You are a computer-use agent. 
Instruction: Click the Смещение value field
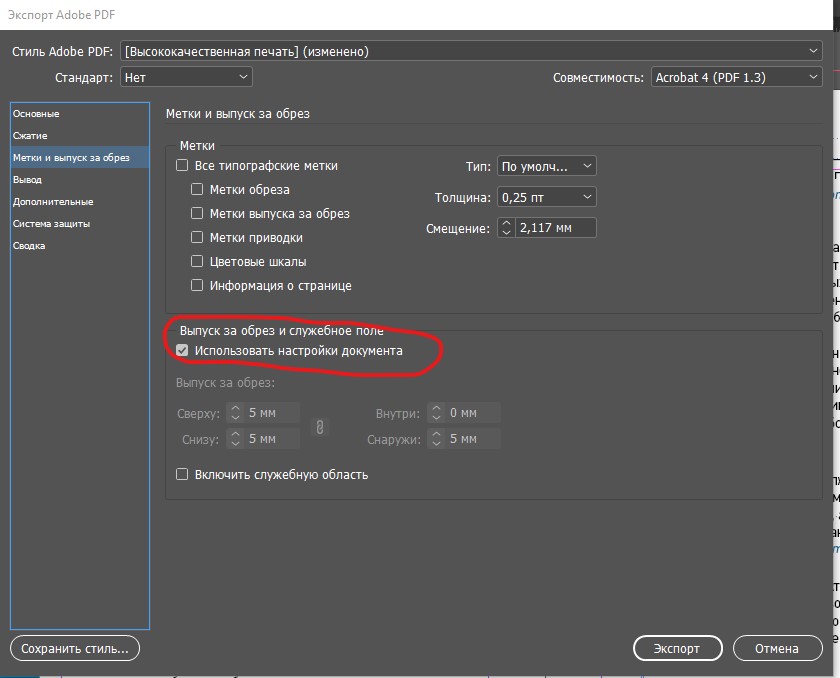pos(556,228)
